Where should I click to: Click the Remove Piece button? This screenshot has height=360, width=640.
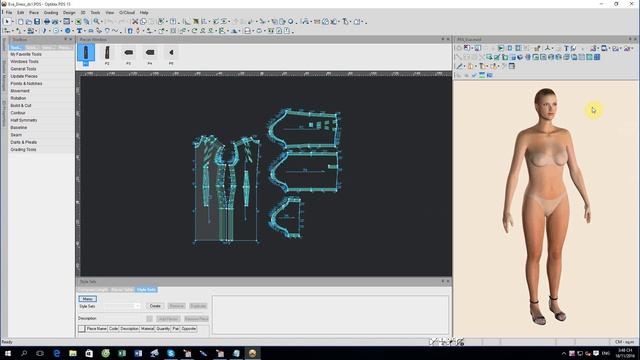coord(196,318)
